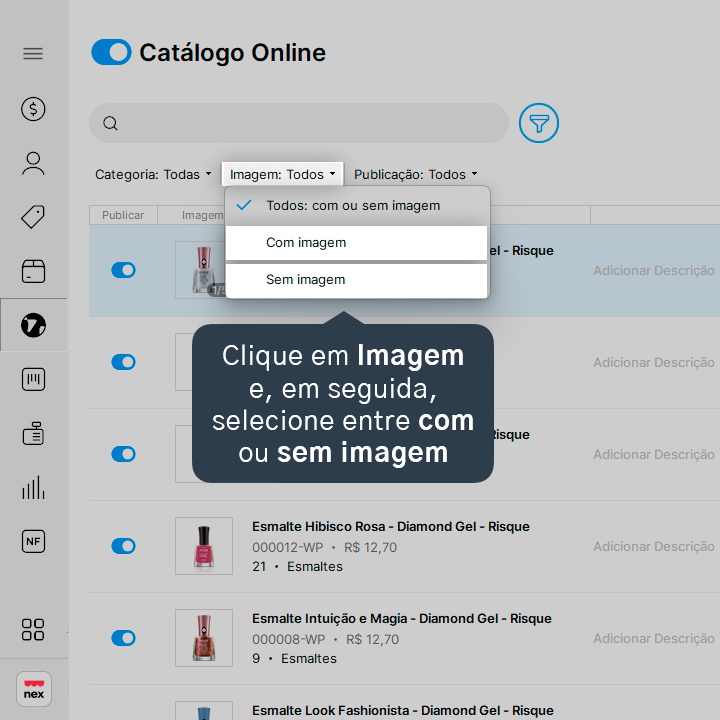Click the Catálogo Online page title
The height and width of the screenshot is (720, 720).
point(233,52)
